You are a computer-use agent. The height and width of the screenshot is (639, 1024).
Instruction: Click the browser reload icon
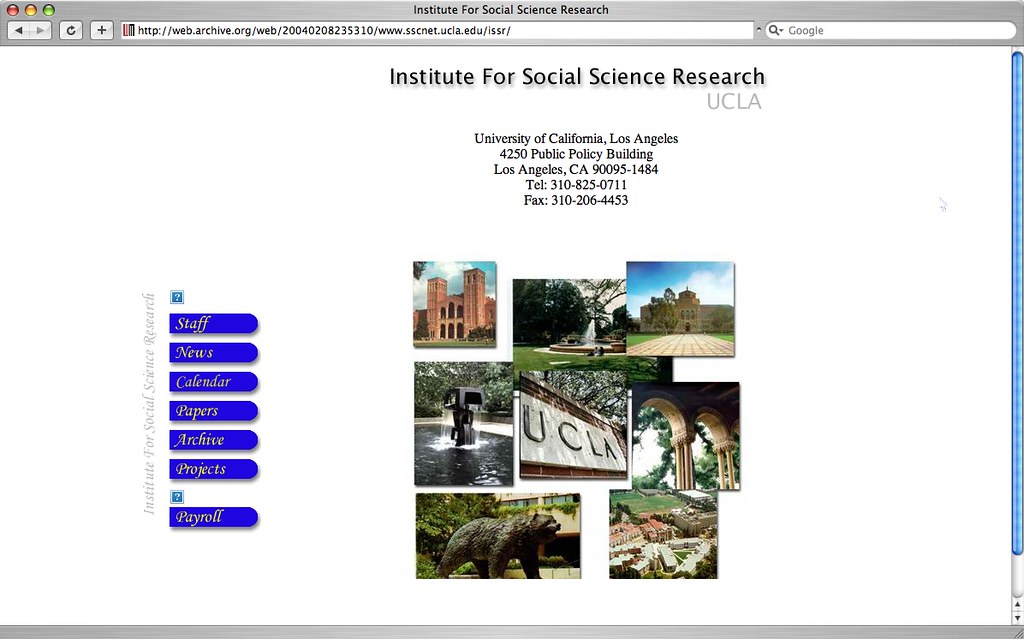pos(70,29)
